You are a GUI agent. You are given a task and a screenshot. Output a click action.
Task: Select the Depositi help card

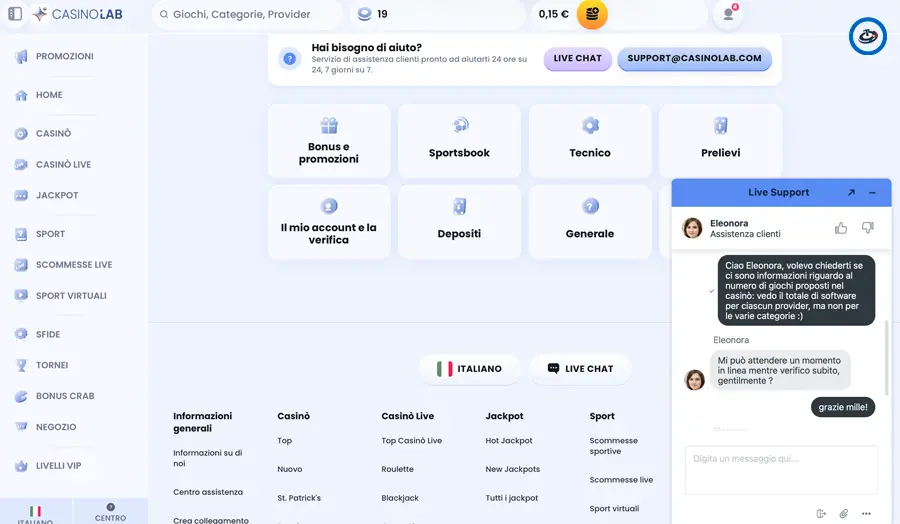pyautogui.click(x=459, y=222)
